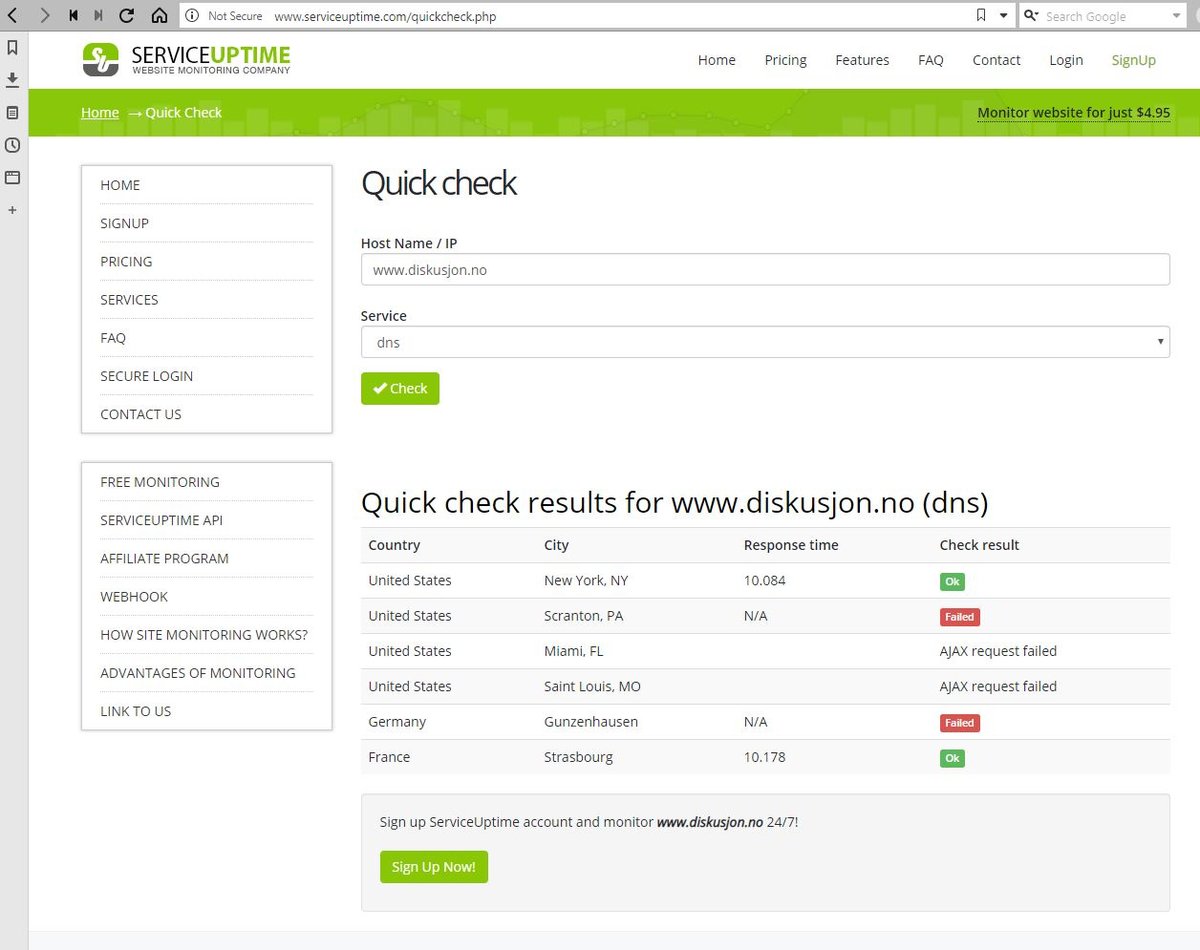Click Ok badge in Strasbourg row
The height and width of the screenshot is (950, 1200).
pos(952,758)
